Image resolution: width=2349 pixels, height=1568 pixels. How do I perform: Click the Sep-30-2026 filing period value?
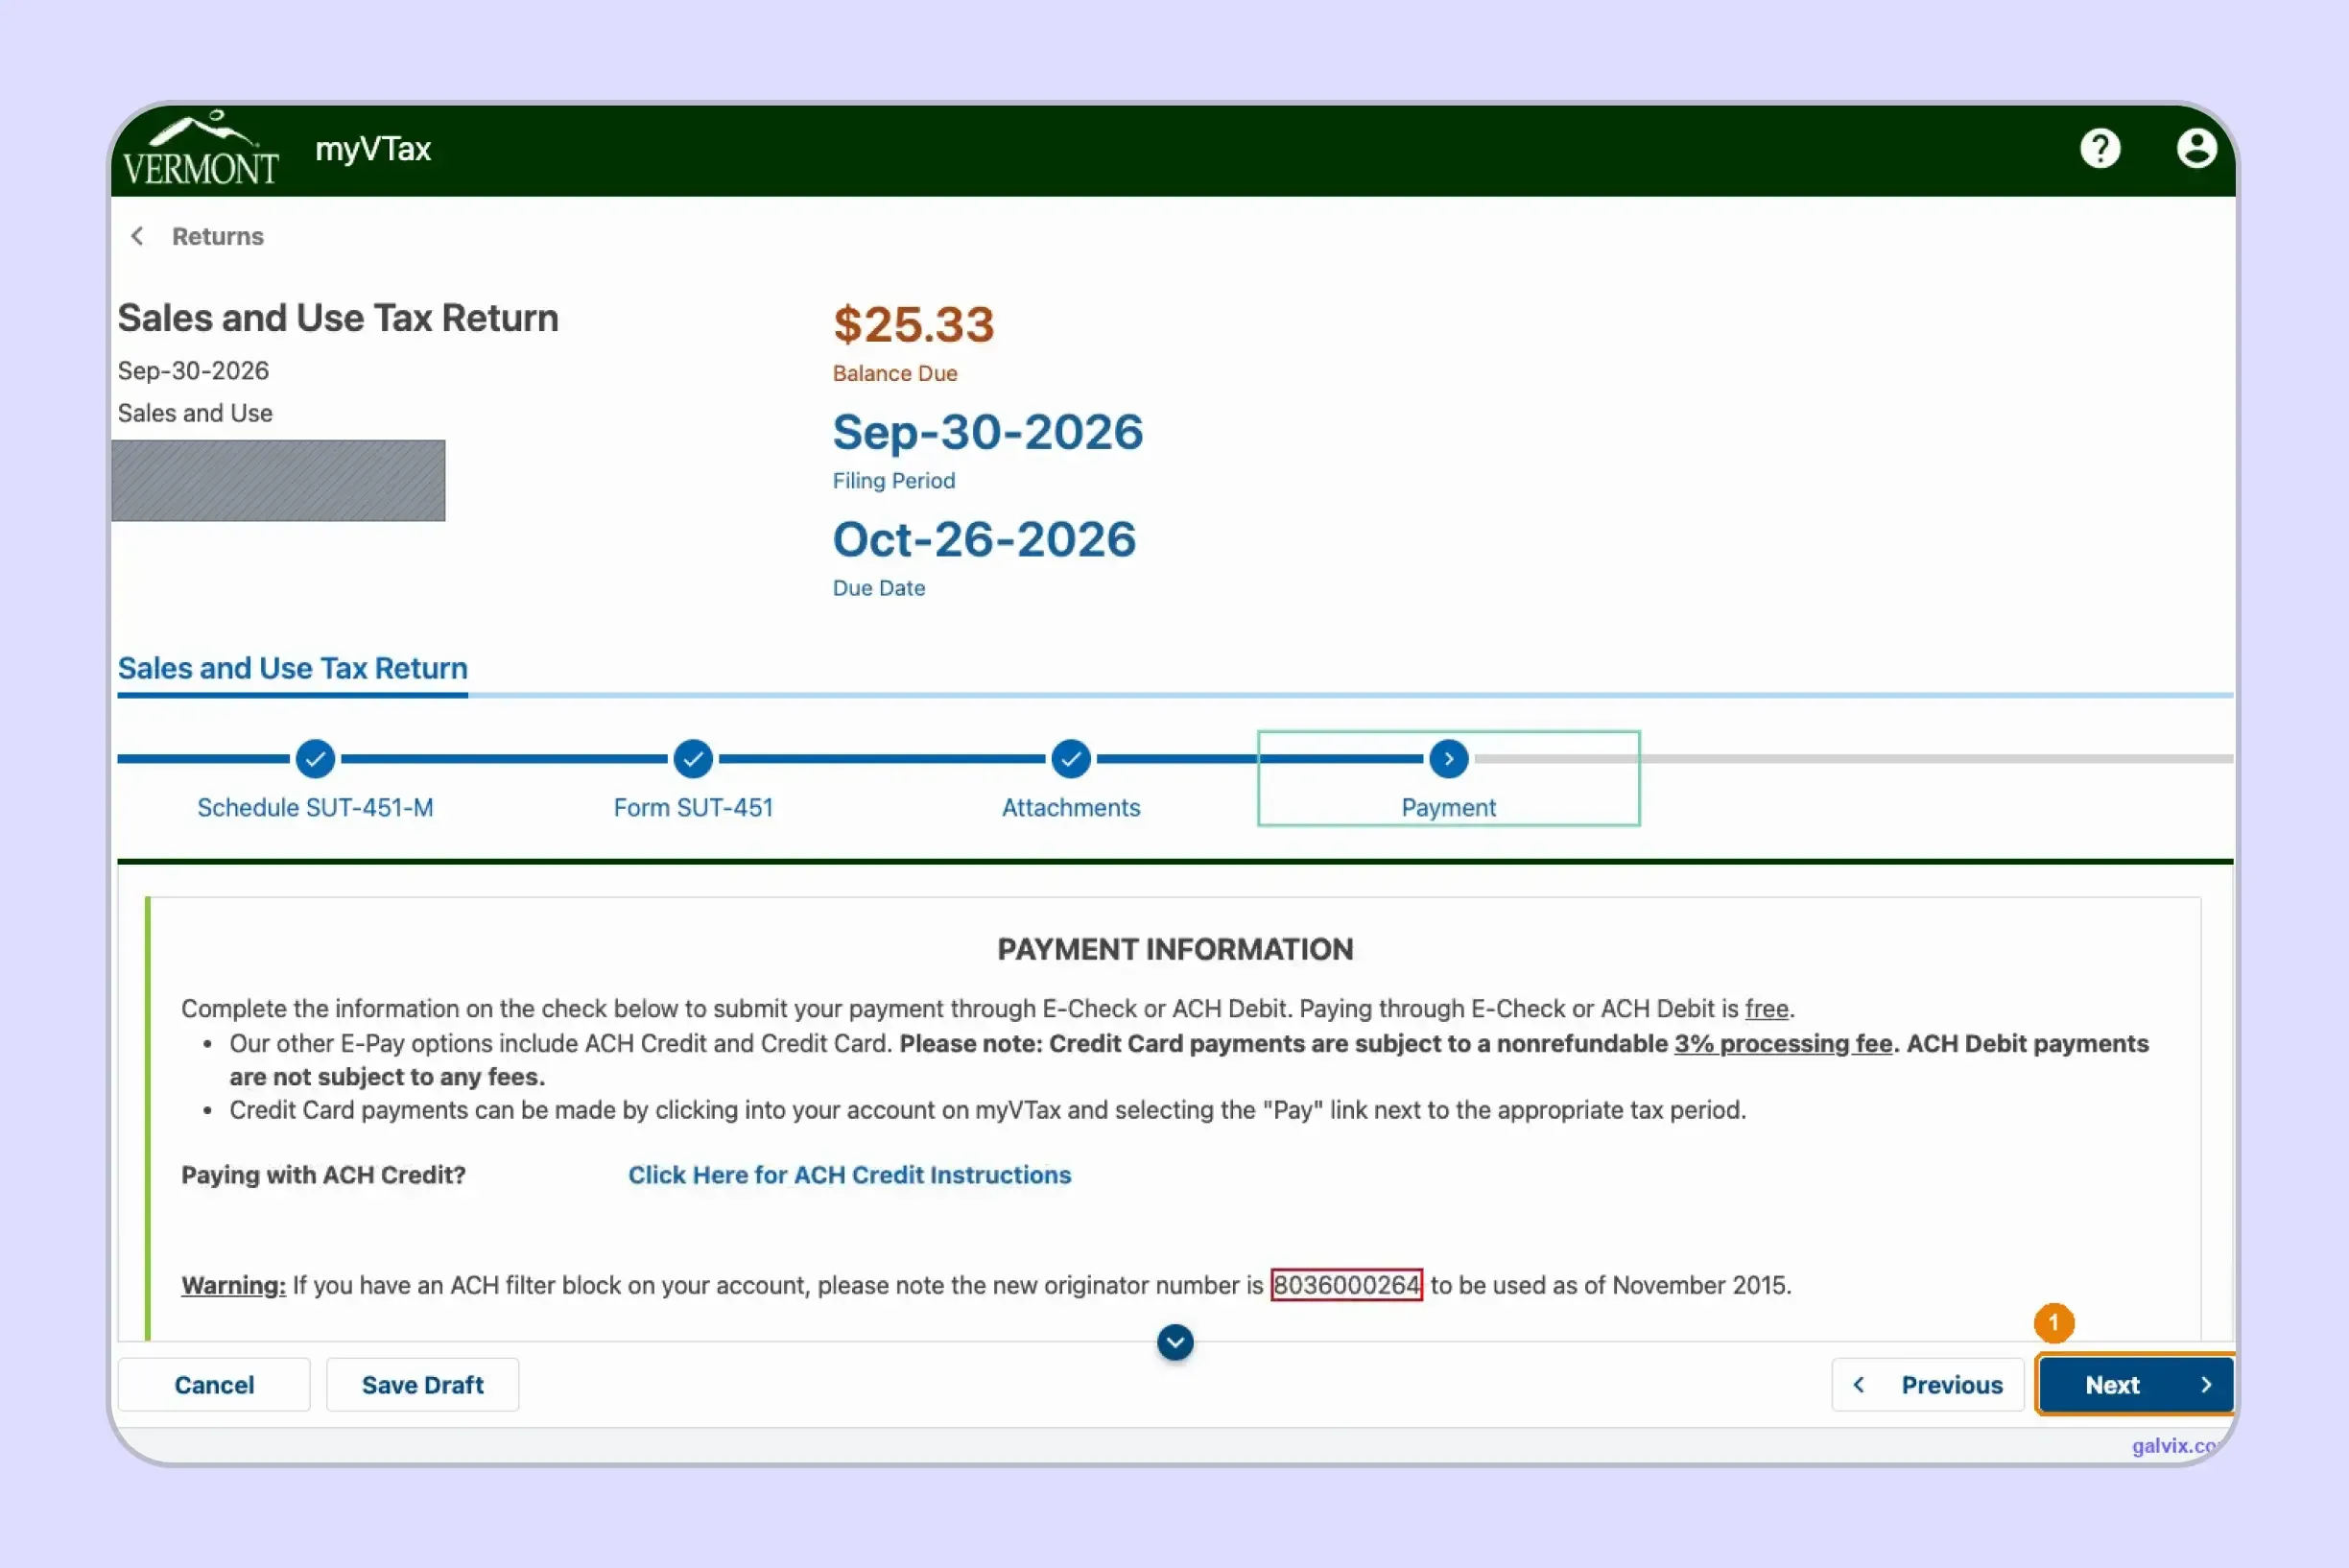[x=988, y=432]
